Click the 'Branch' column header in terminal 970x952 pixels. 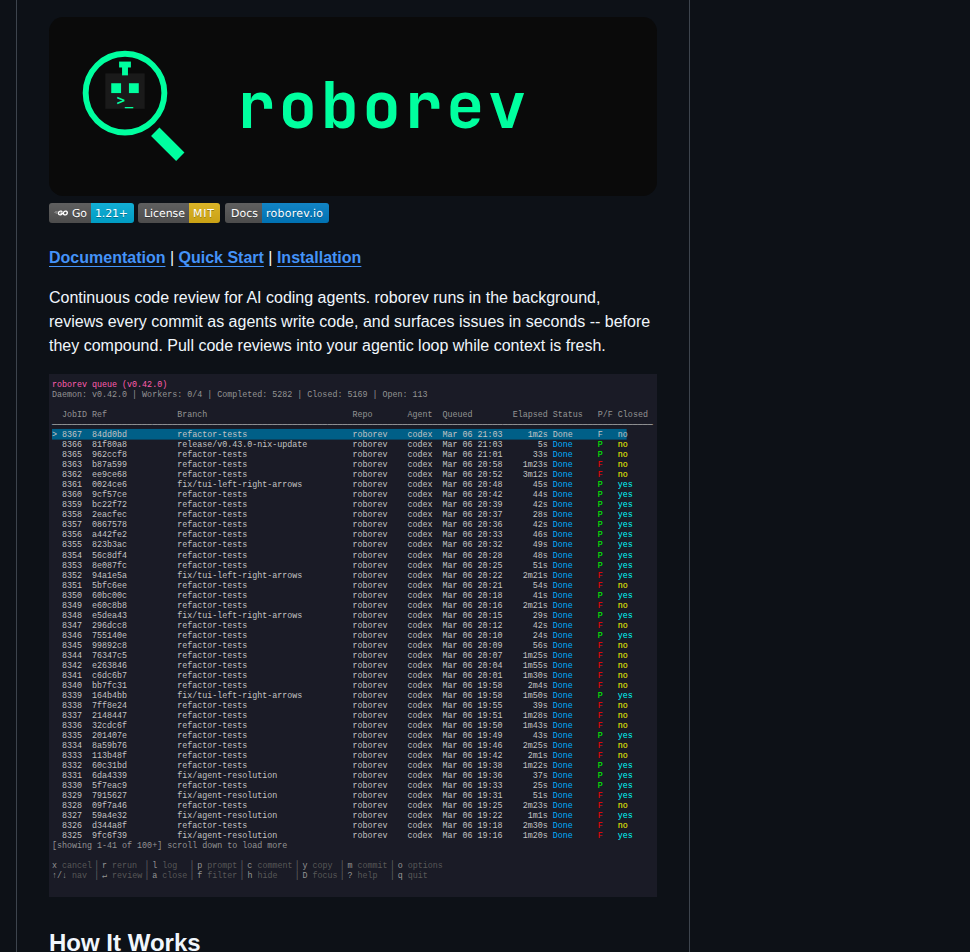(x=192, y=414)
